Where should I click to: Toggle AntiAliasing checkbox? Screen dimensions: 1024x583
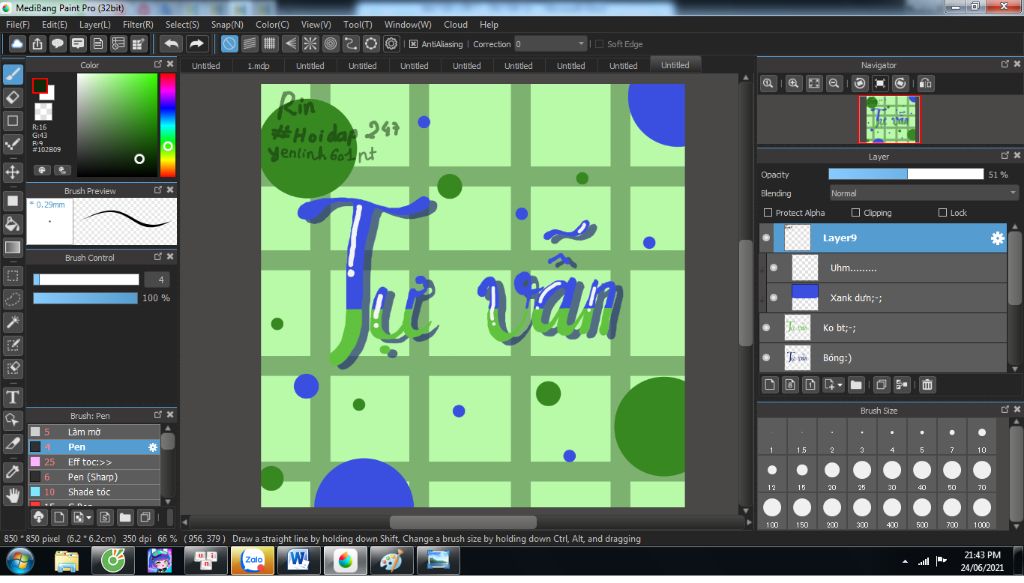tap(413, 44)
